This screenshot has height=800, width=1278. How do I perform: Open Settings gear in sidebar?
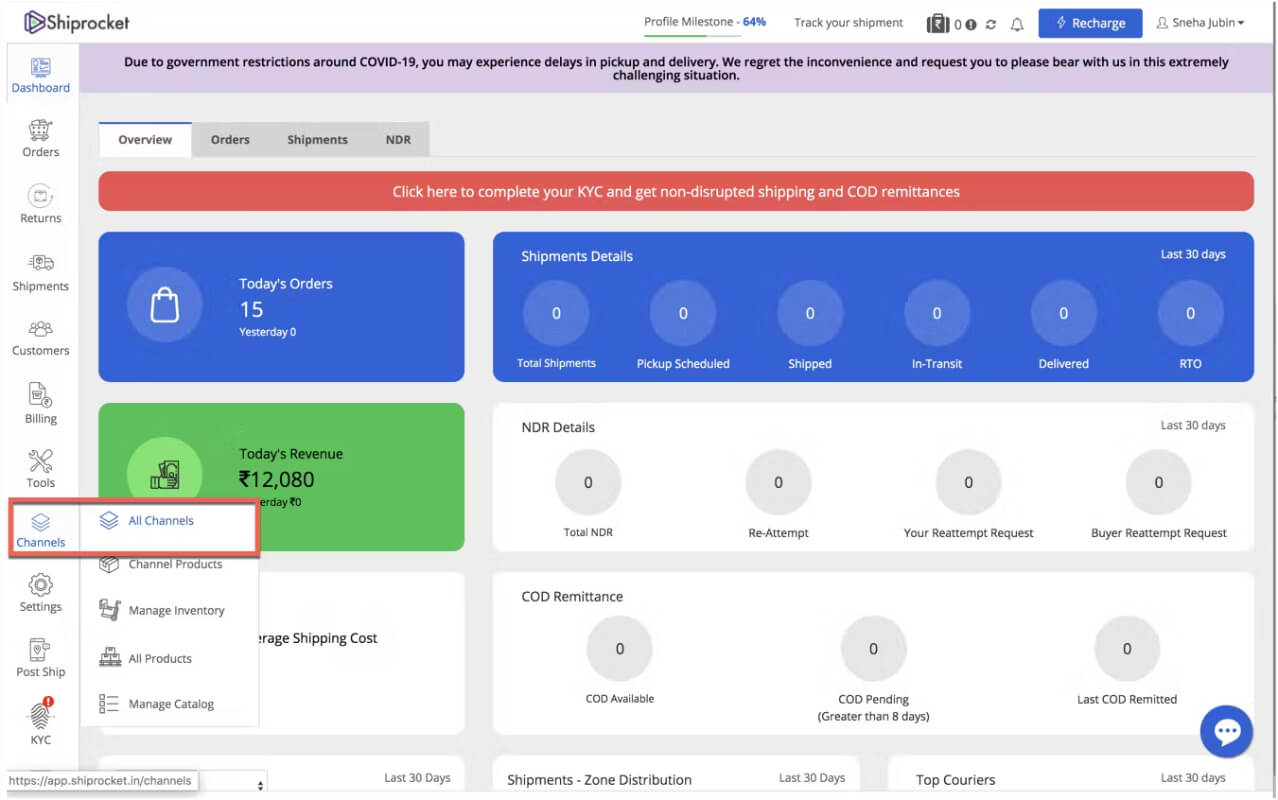pos(41,585)
